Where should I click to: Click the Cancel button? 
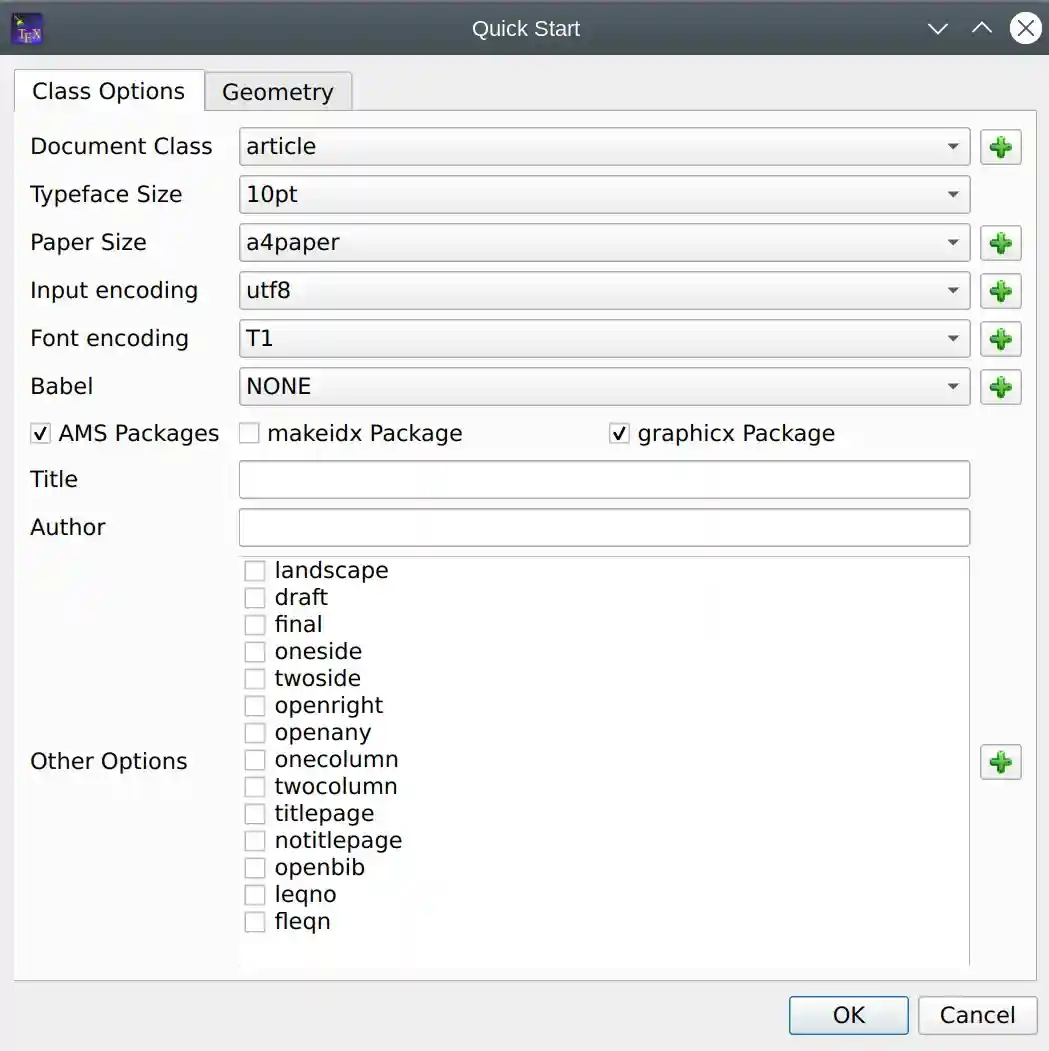coord(977,1015)
